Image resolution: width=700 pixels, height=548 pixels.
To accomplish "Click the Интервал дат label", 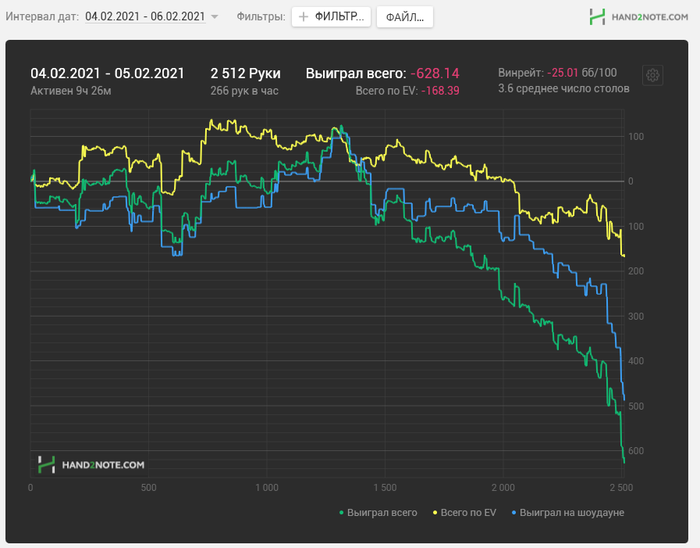I will [x=42, y=17].
